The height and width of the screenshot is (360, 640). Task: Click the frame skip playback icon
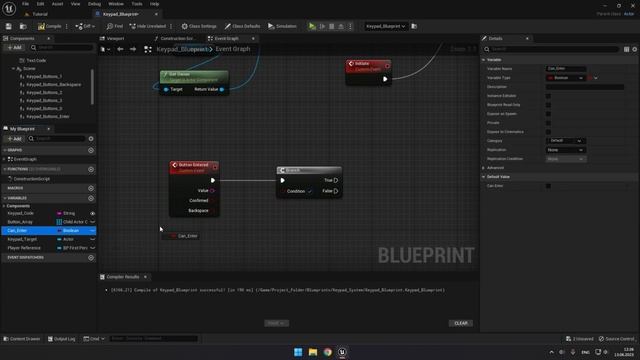click(x=322, y=26)
